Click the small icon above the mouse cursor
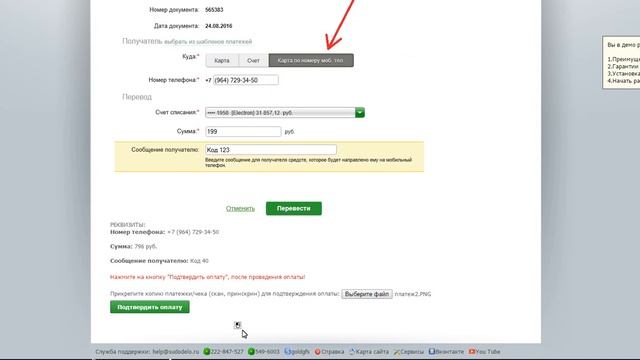 click(x=238, y=325)
